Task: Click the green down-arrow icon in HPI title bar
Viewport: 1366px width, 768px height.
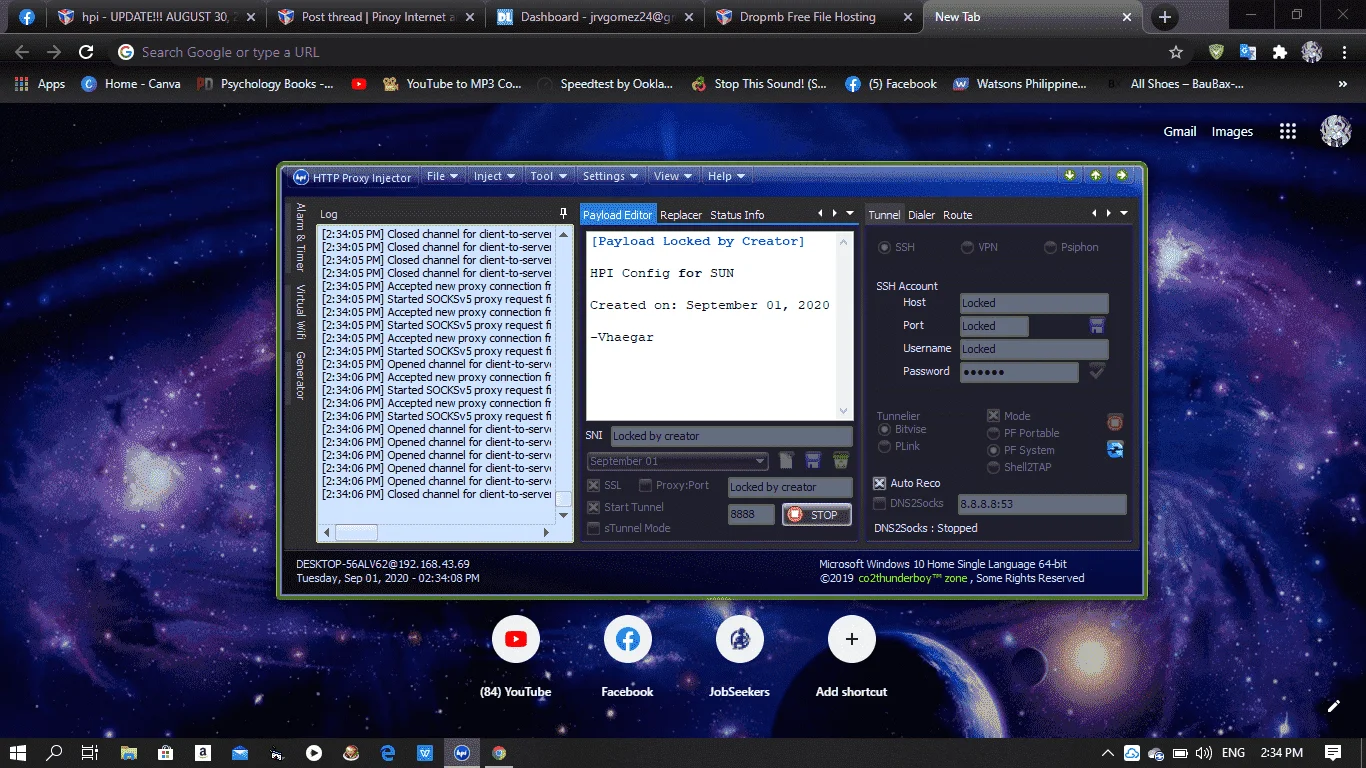Action: coord(1070,176)
